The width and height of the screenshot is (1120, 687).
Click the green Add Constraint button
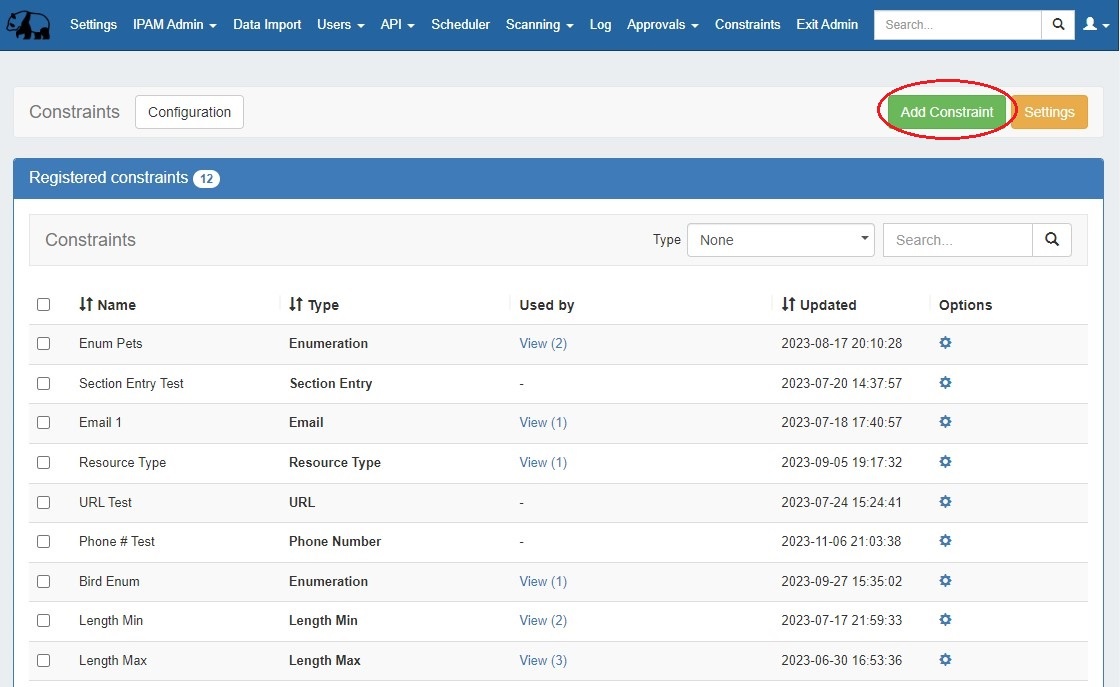pos(946,112)
